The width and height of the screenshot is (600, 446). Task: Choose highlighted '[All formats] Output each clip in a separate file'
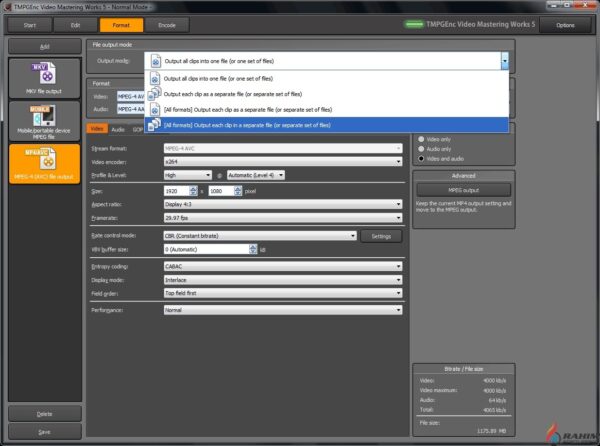click(326, 125)
